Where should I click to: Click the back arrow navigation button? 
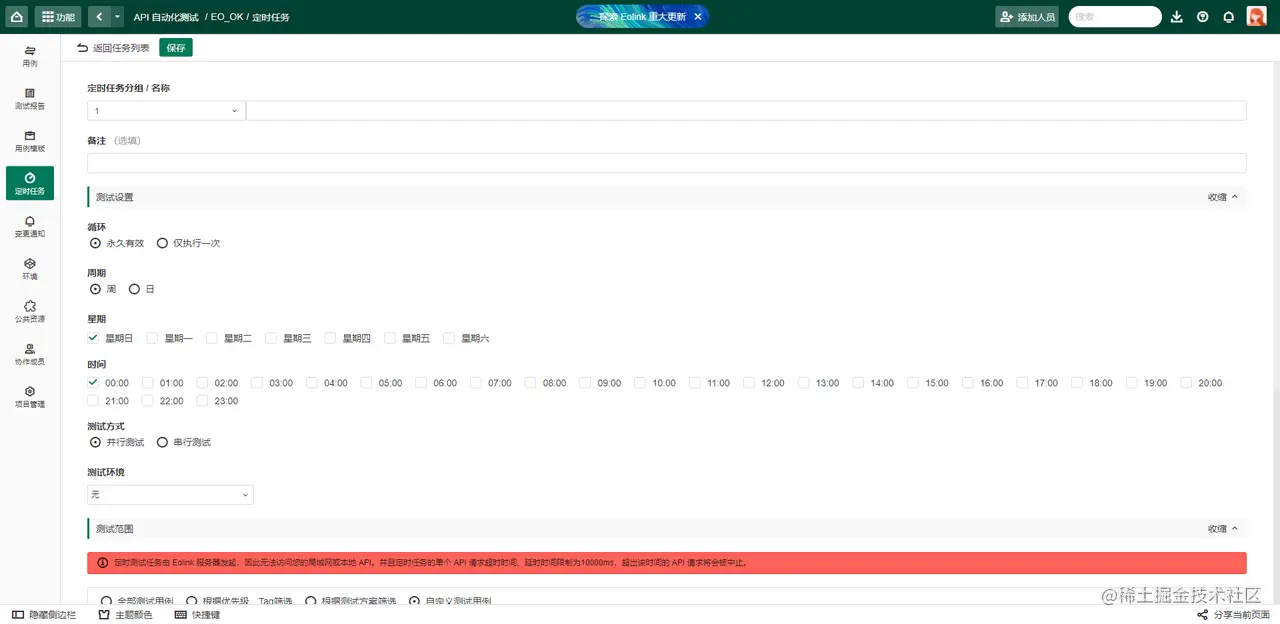tap(99, 17)
